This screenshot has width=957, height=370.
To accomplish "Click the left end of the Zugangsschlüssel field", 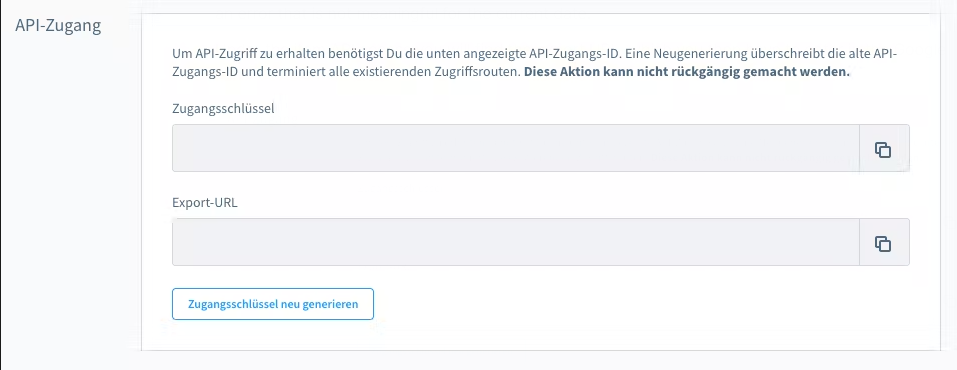I will point(183,148).
